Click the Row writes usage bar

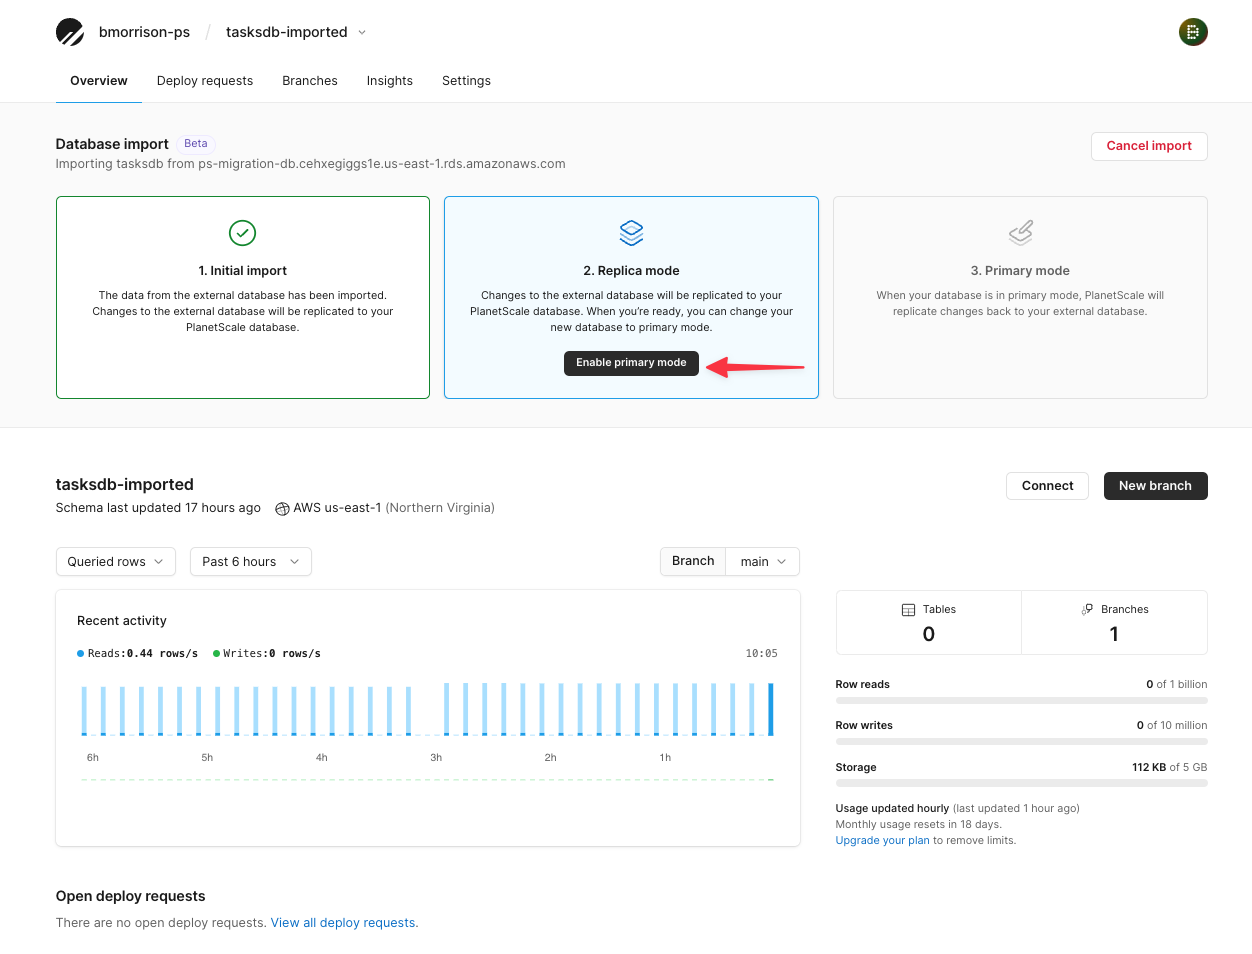[x=1021, y=742]
